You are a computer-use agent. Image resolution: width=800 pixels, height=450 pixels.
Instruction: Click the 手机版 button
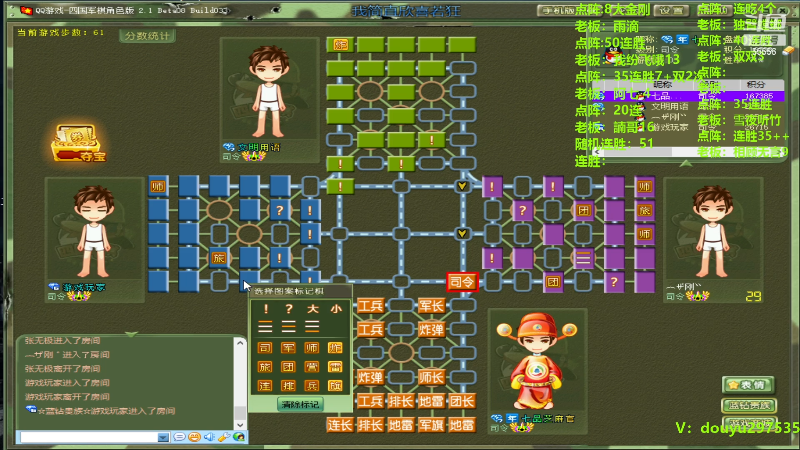(x=556, y=10)
